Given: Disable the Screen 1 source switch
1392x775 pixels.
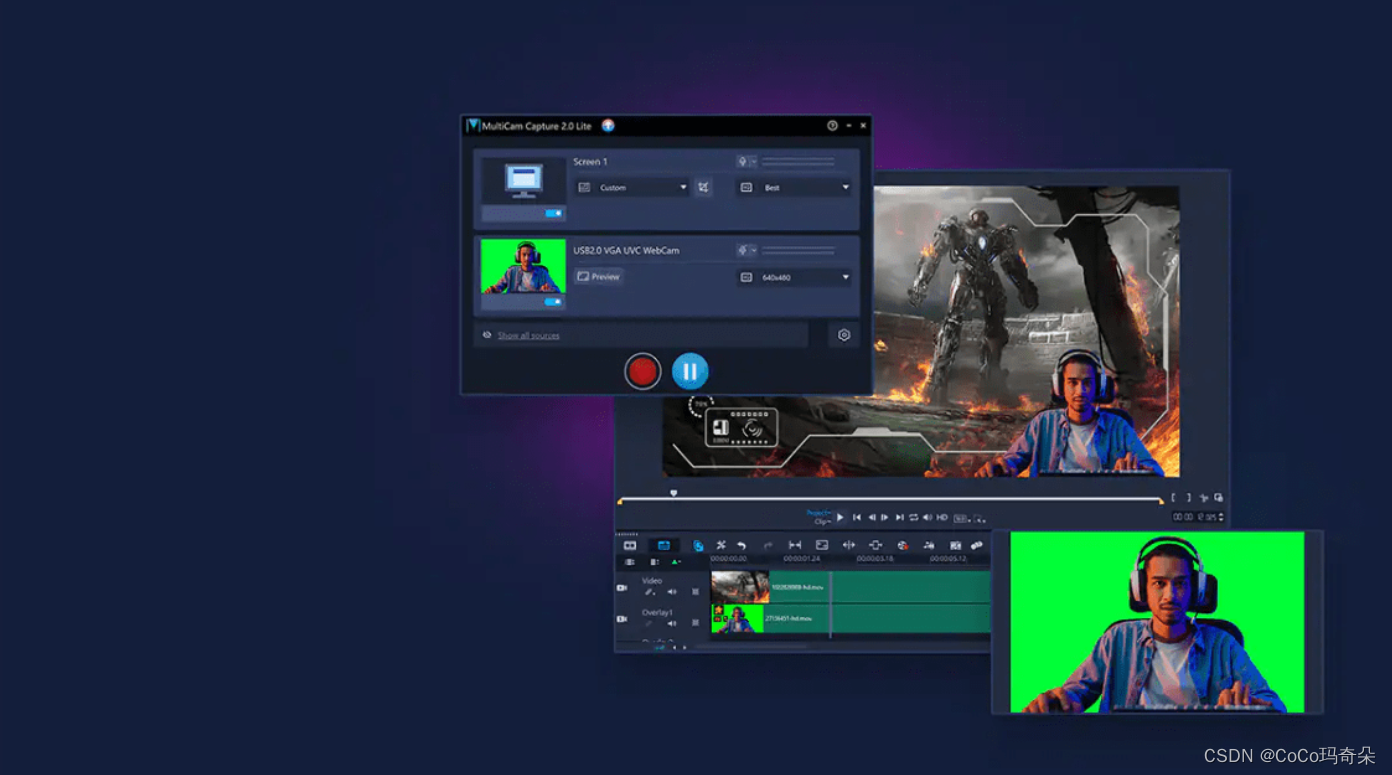Looking at the screenshot, I should pos(553,213).
